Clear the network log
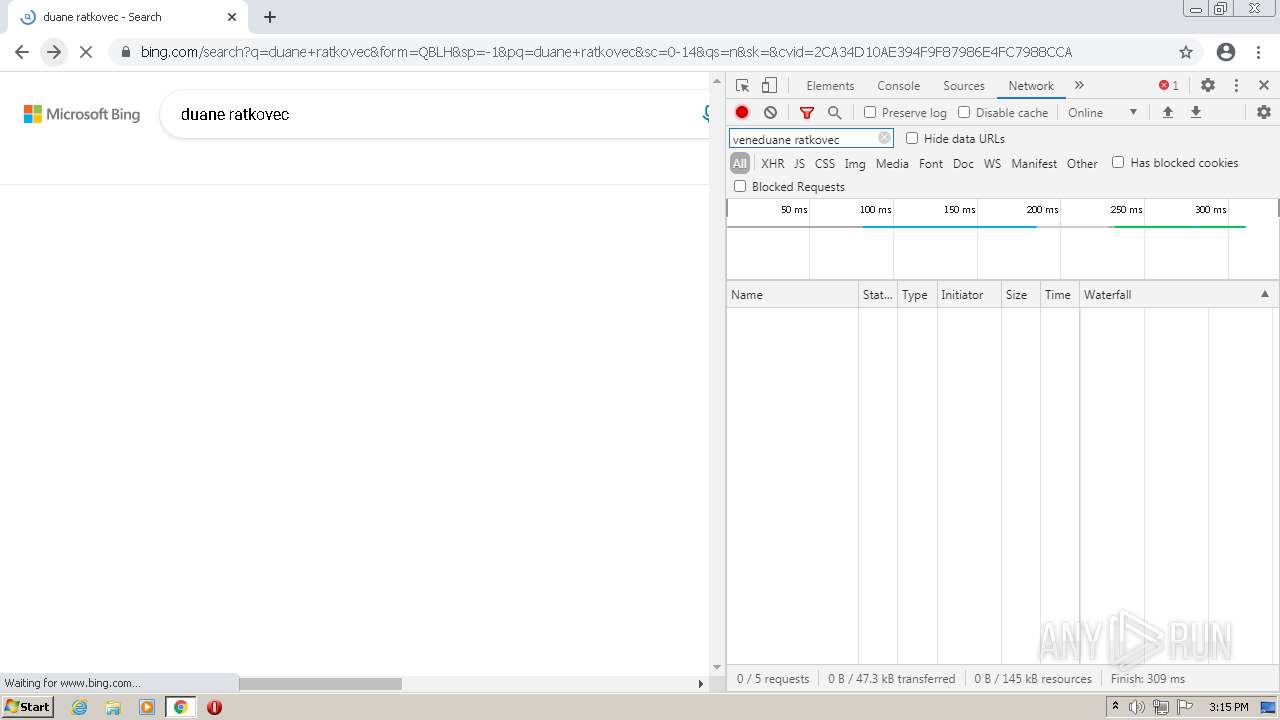Screen dimensions: 1280x720 point(770,113)
